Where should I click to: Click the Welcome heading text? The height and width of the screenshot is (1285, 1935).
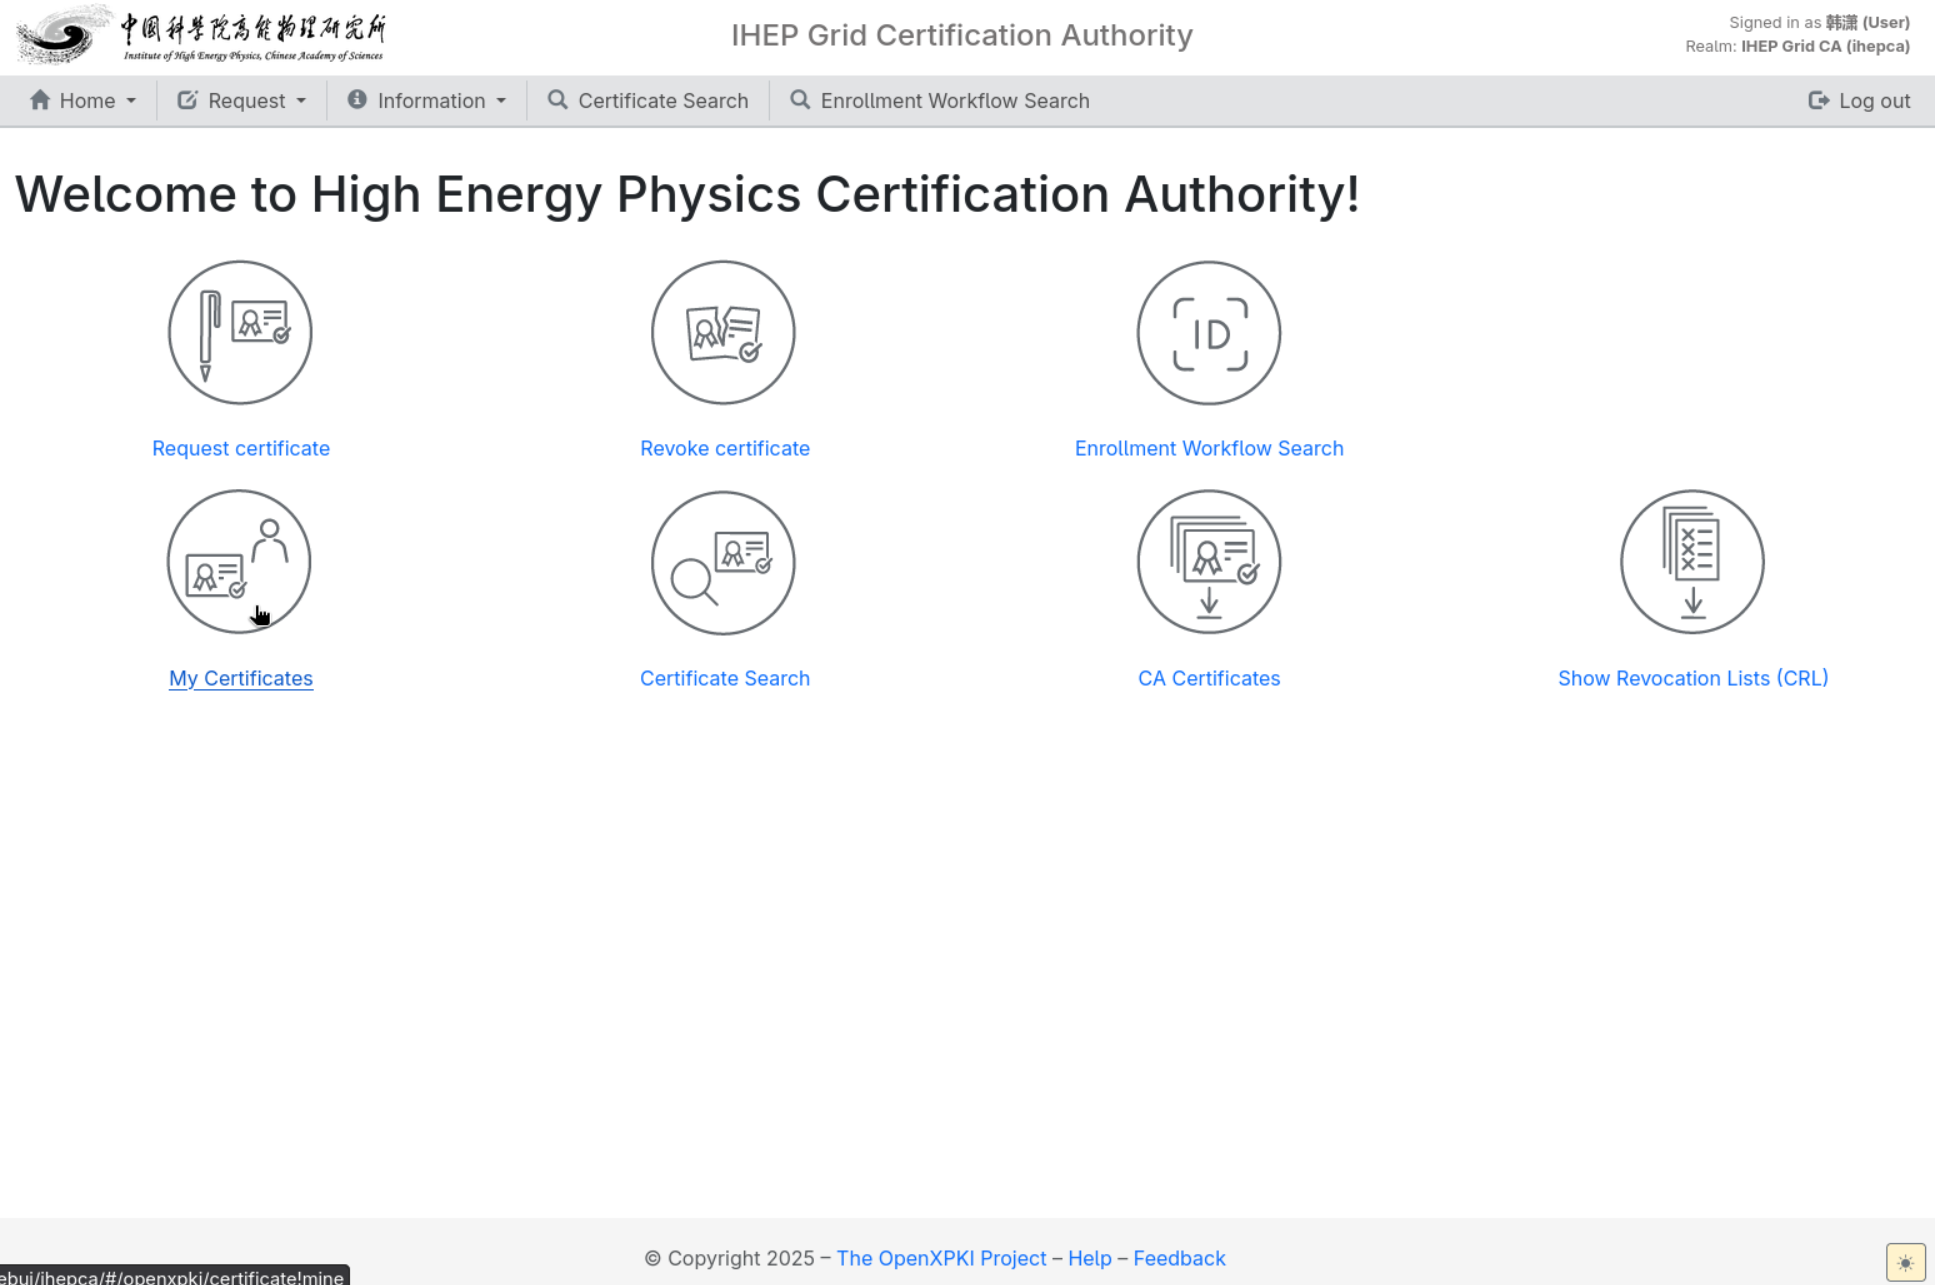click(x=687, y=194)
